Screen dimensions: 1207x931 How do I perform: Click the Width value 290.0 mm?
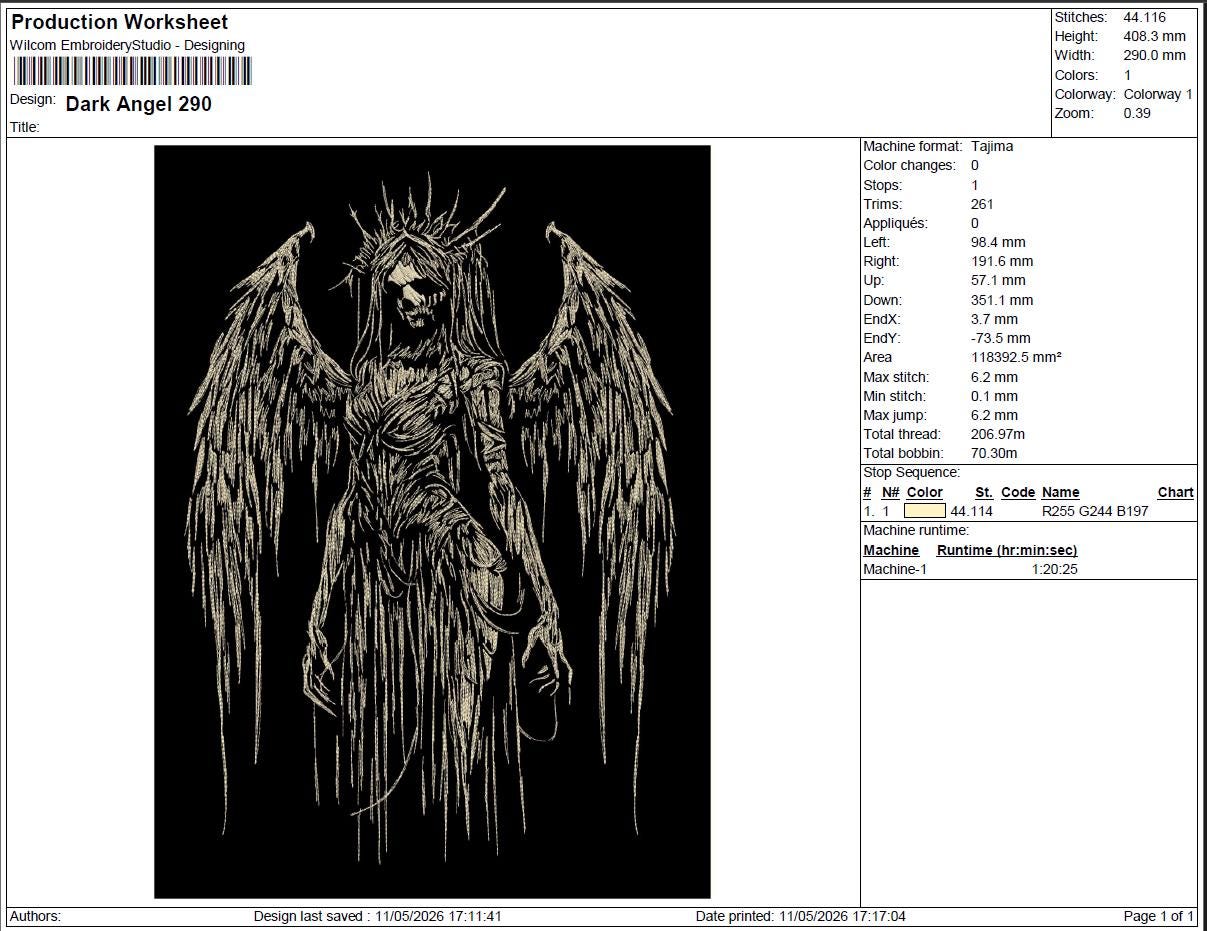coord(1154,55)
